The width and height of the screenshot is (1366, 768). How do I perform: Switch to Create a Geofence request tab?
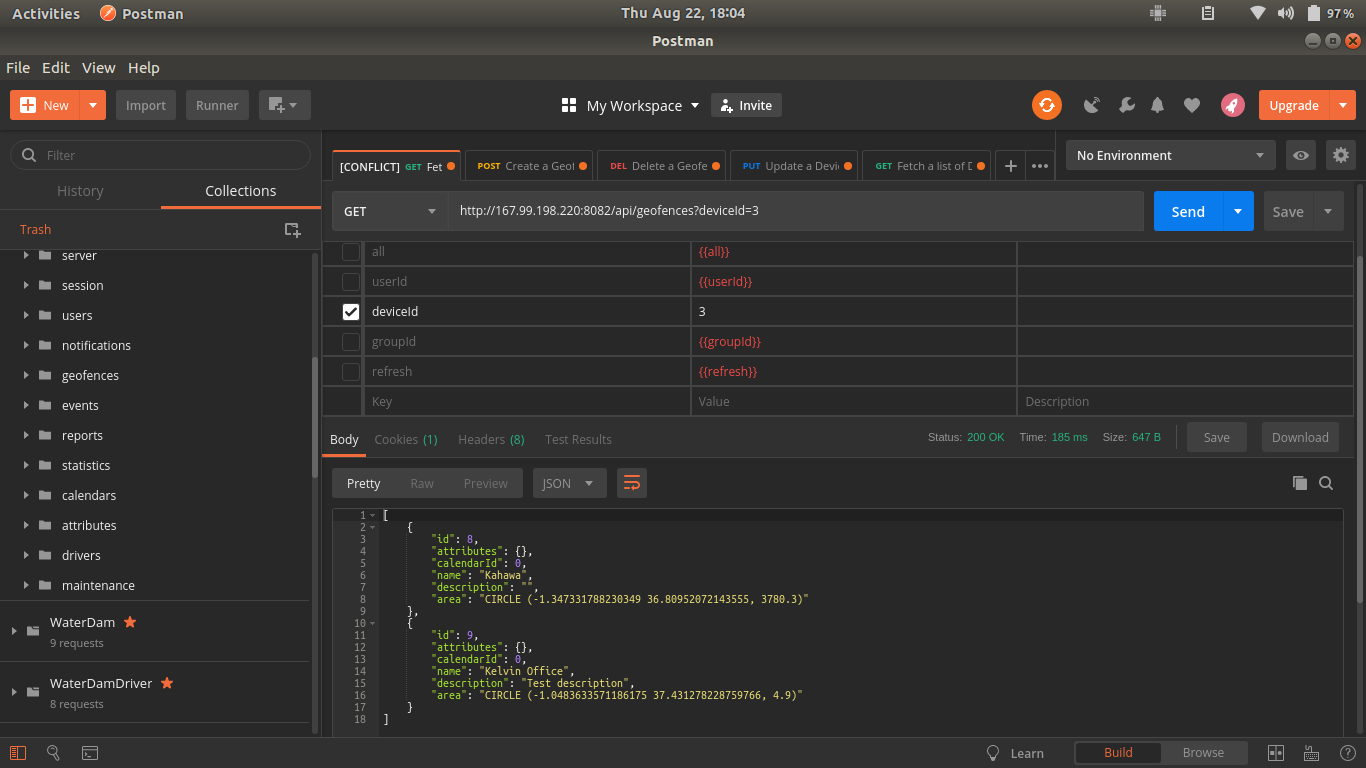tap(531, 166)
